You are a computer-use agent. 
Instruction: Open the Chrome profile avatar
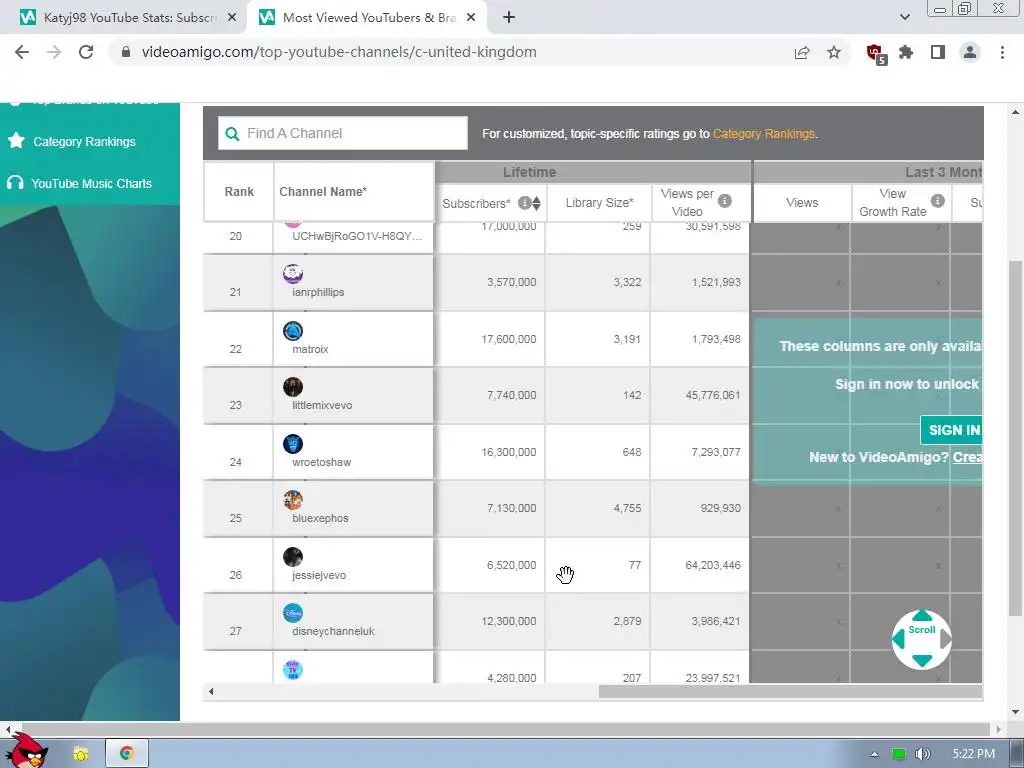(x=970, y=52)
